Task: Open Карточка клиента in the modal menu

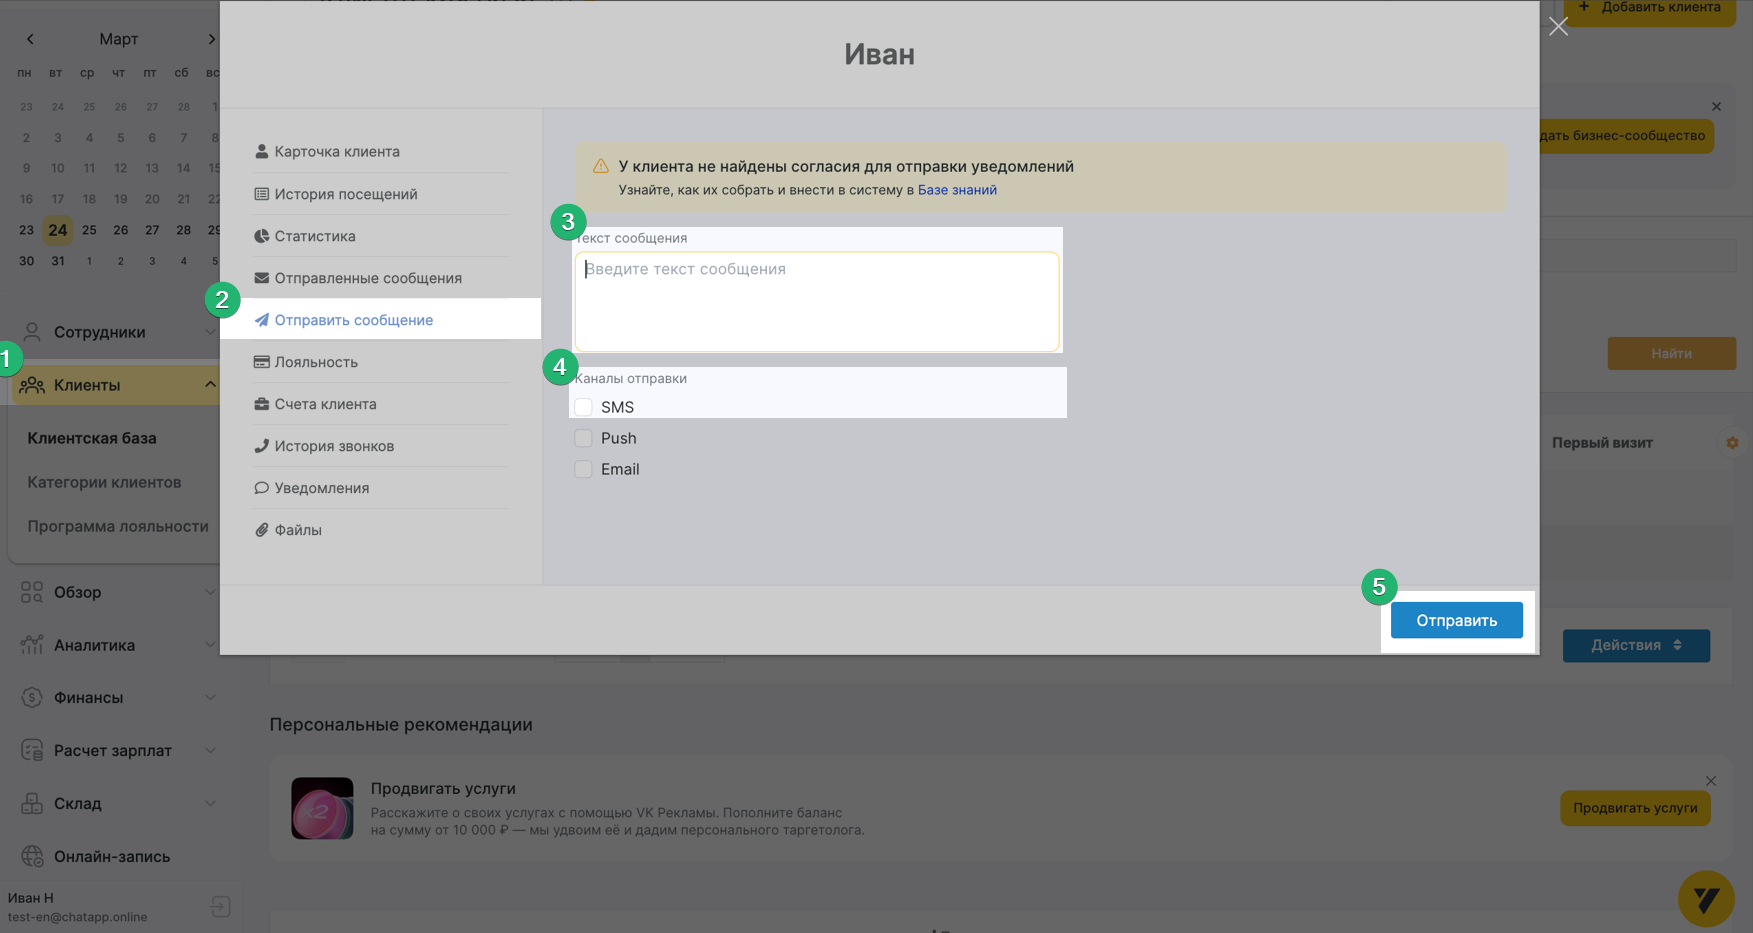Action: (x=337, y=152)
